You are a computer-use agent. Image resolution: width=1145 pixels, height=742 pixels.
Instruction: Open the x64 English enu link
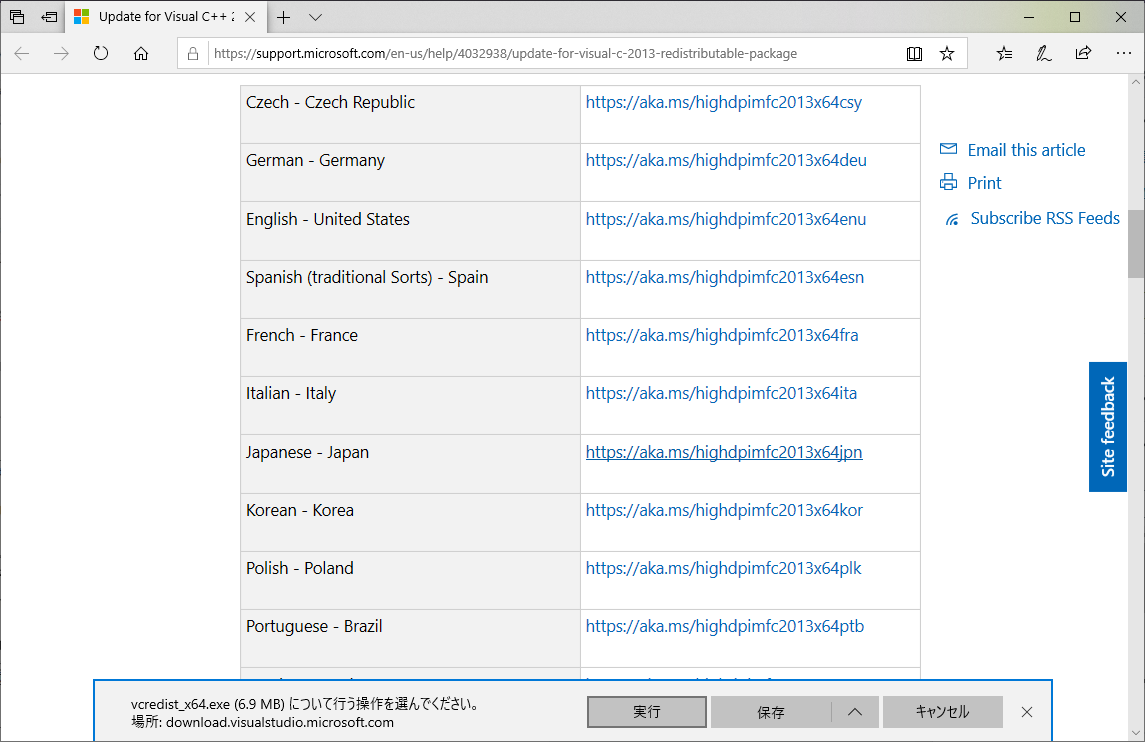pos(726,219)
